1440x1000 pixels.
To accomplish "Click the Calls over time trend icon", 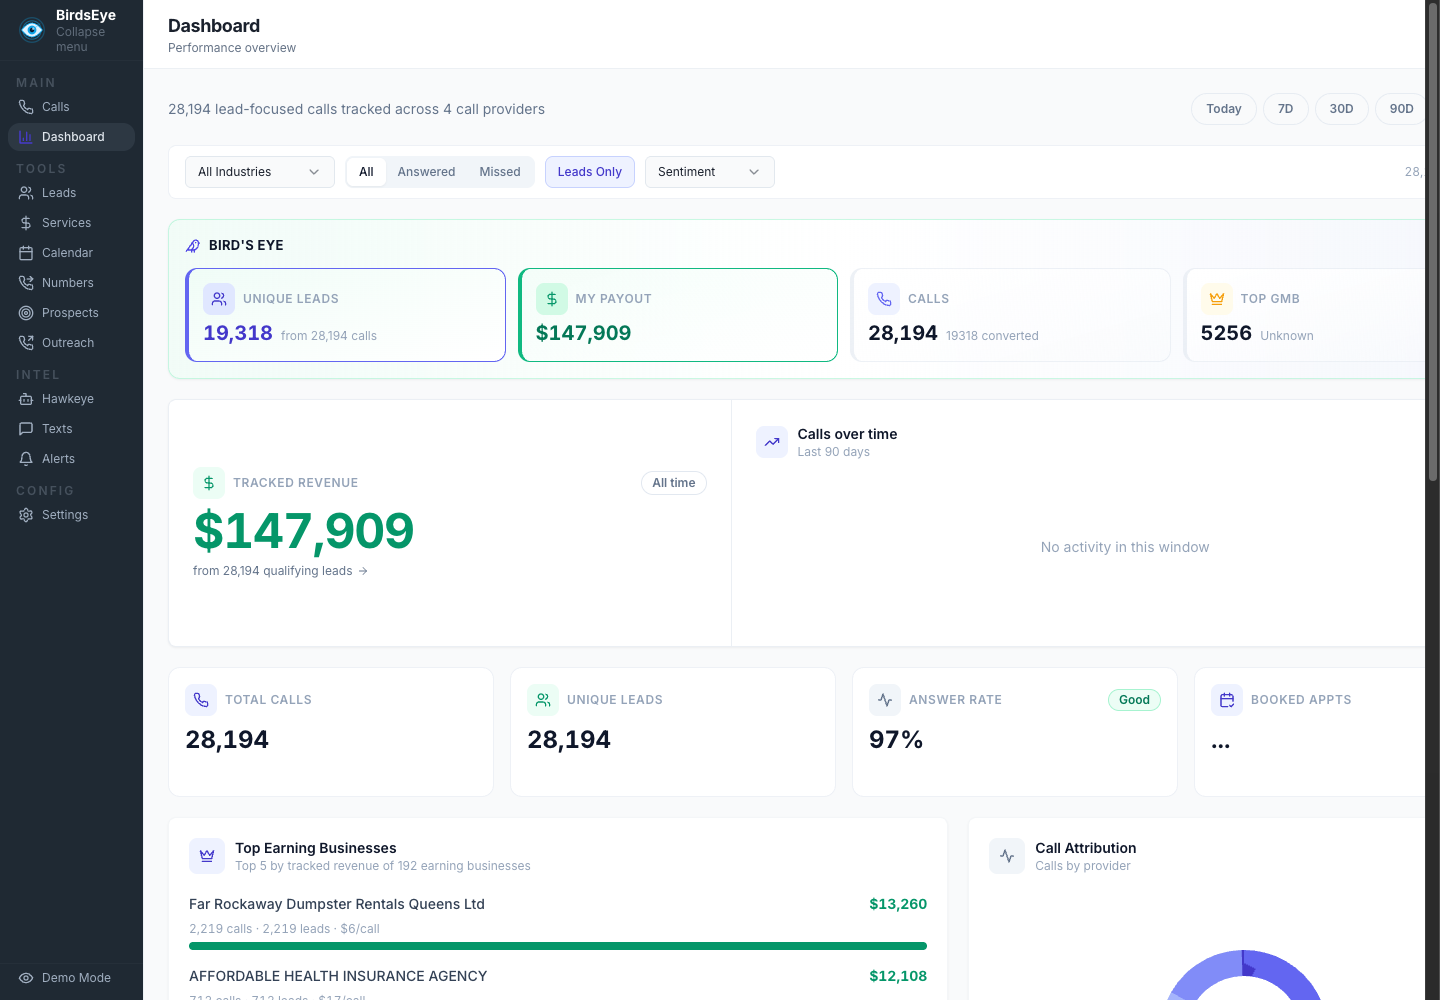I will [x=772, y=442].
